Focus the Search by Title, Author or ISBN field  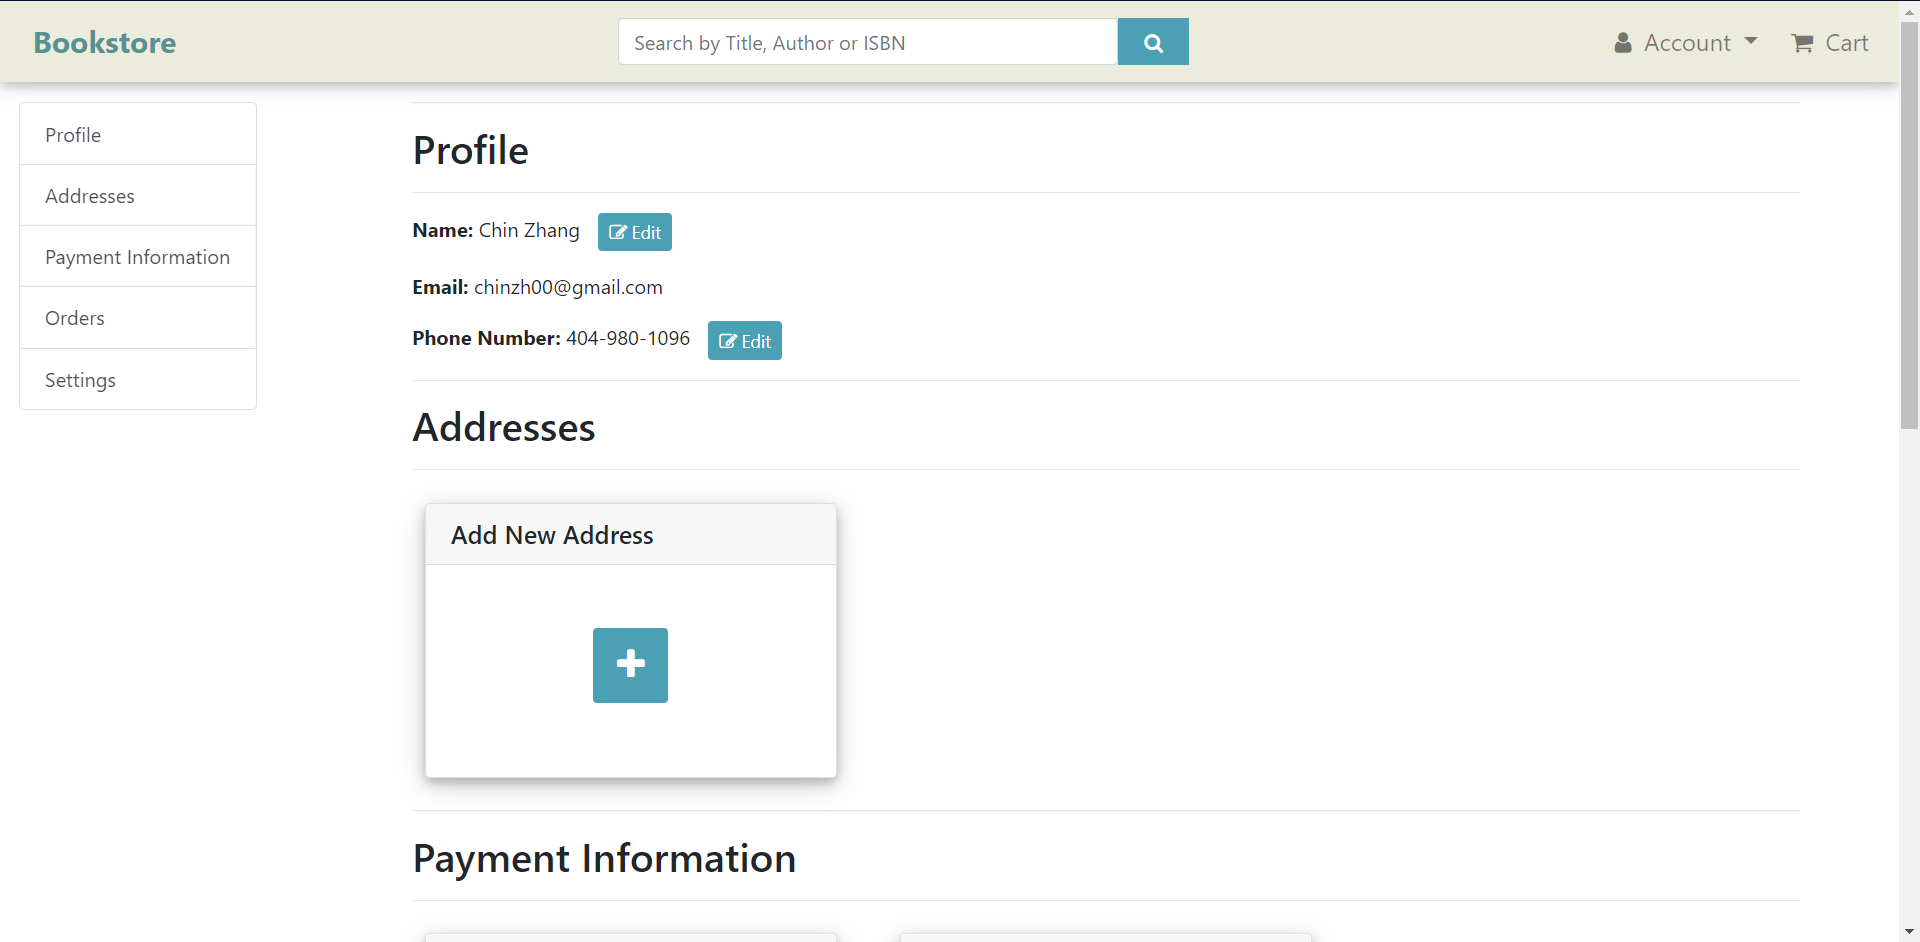(x=867, y=42)
